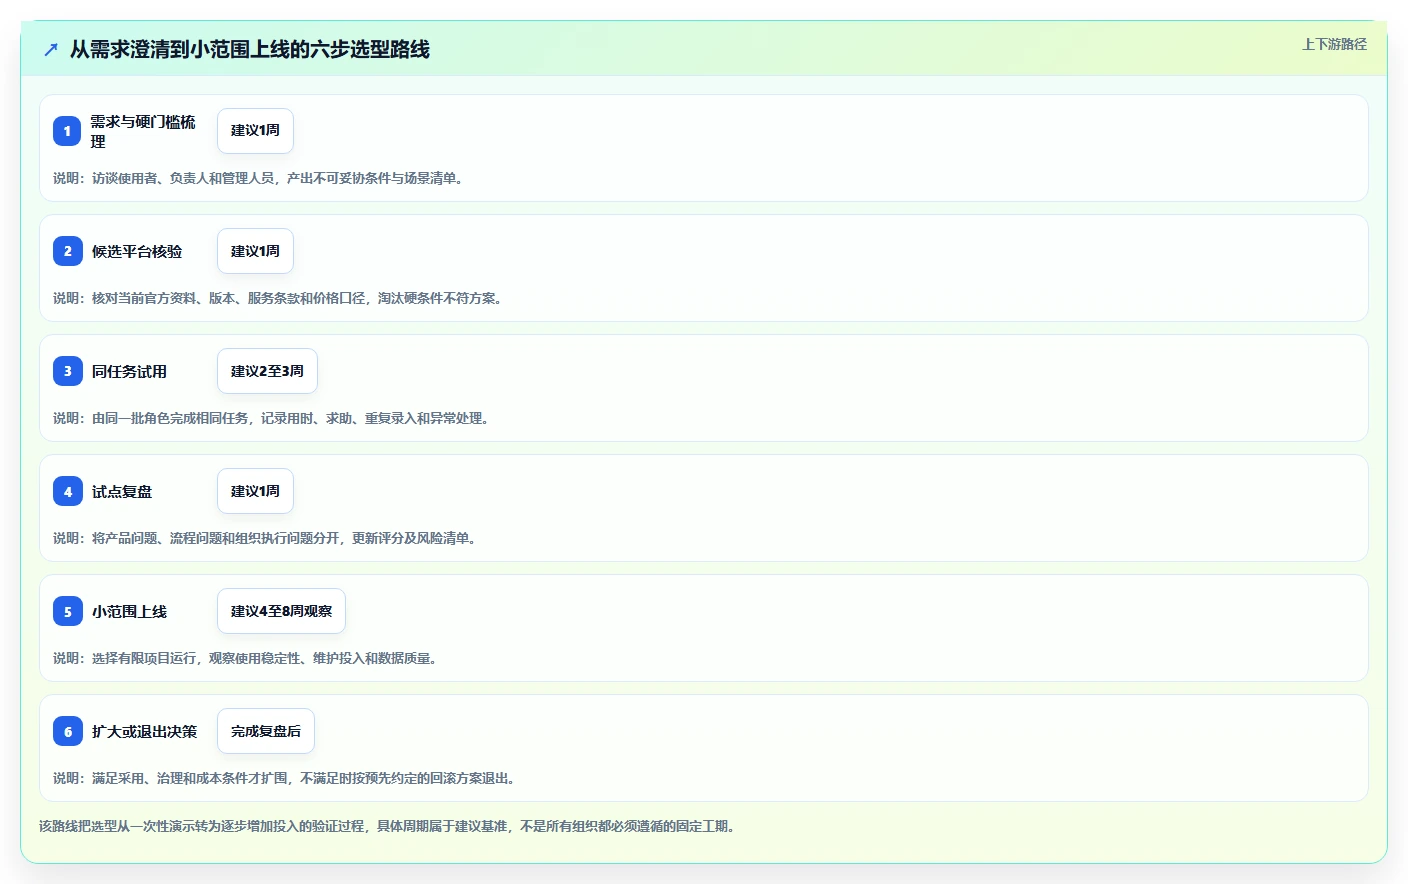The image size is (1408, 884).
Task: Click step number 1 badge
Action: [67, 131]
